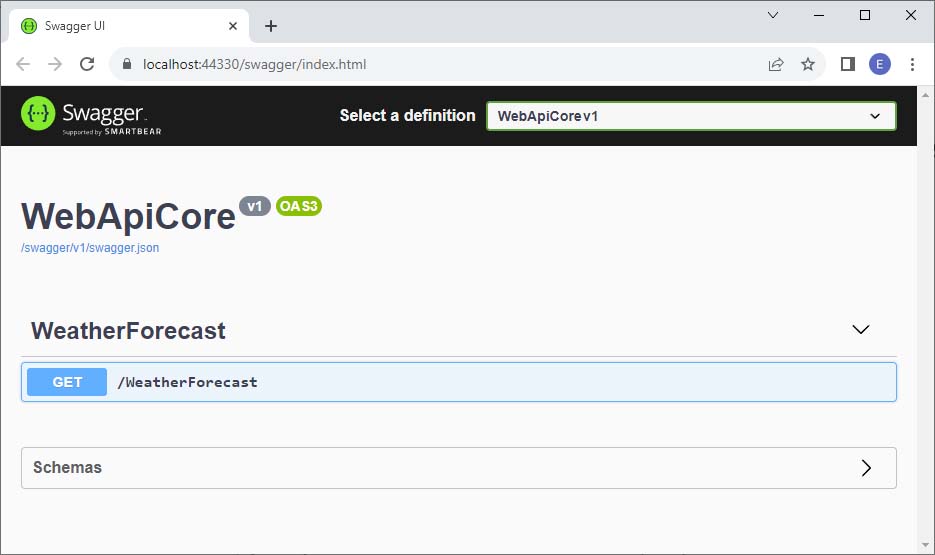The image size is (935, 555).
Task: Toggle the browser side panel icon
Action: (847, 64)
